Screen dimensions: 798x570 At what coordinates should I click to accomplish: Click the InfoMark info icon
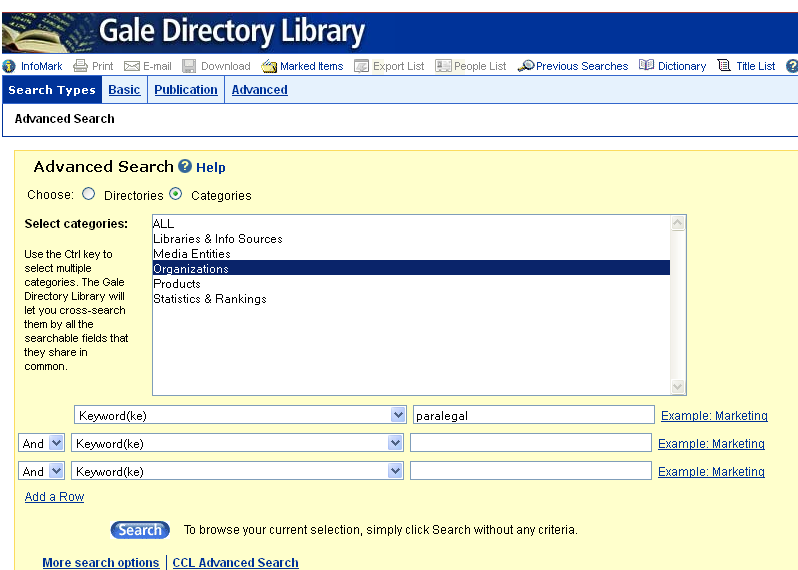point(9,66)
